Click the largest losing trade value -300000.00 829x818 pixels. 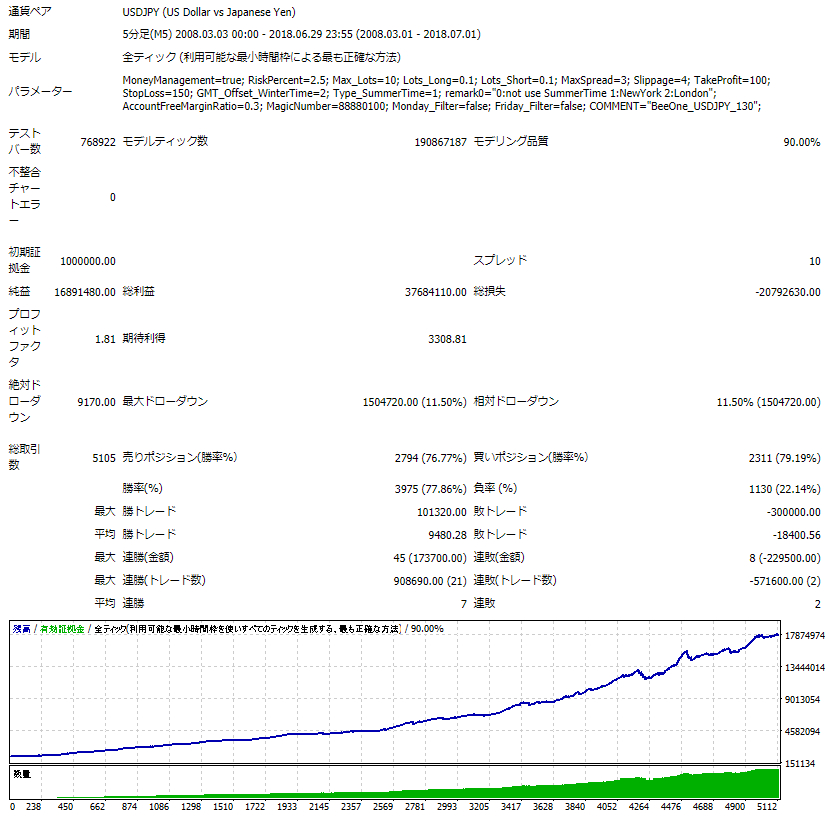[x=794, y=512]
